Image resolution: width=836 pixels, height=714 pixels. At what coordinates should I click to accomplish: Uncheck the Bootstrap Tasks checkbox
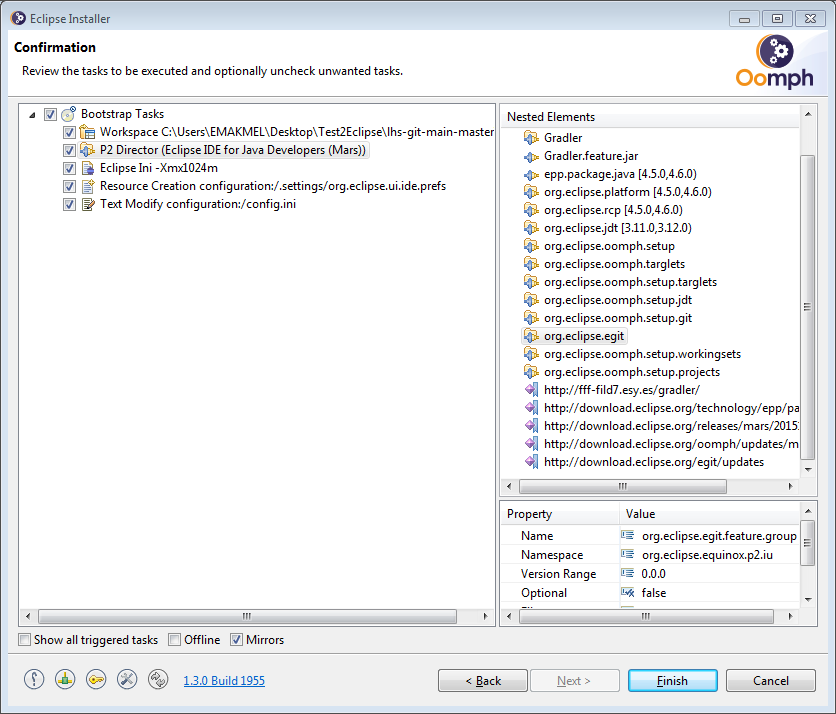point(50,114)
